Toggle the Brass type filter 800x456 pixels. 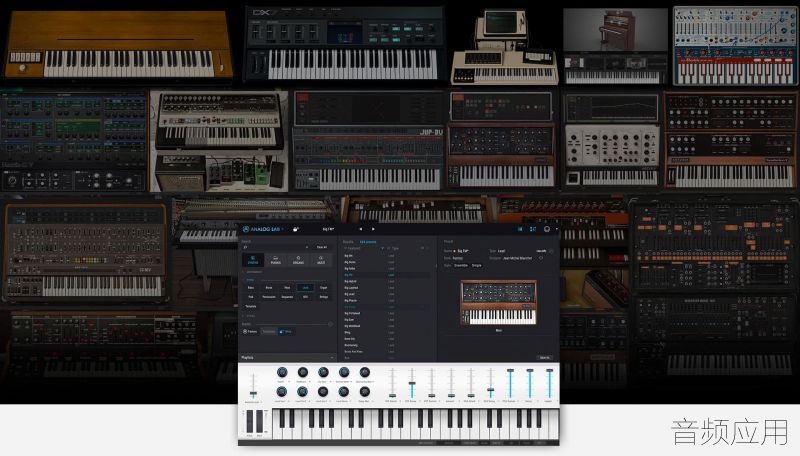(269, 288)
